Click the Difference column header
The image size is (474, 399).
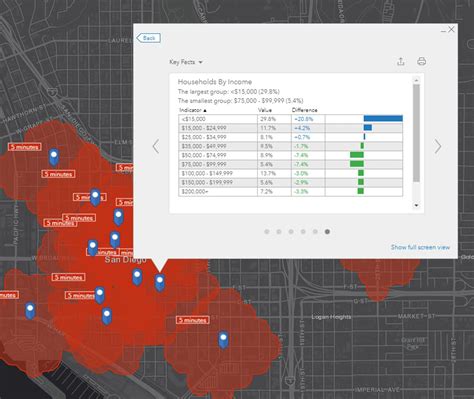click(305, 110)
